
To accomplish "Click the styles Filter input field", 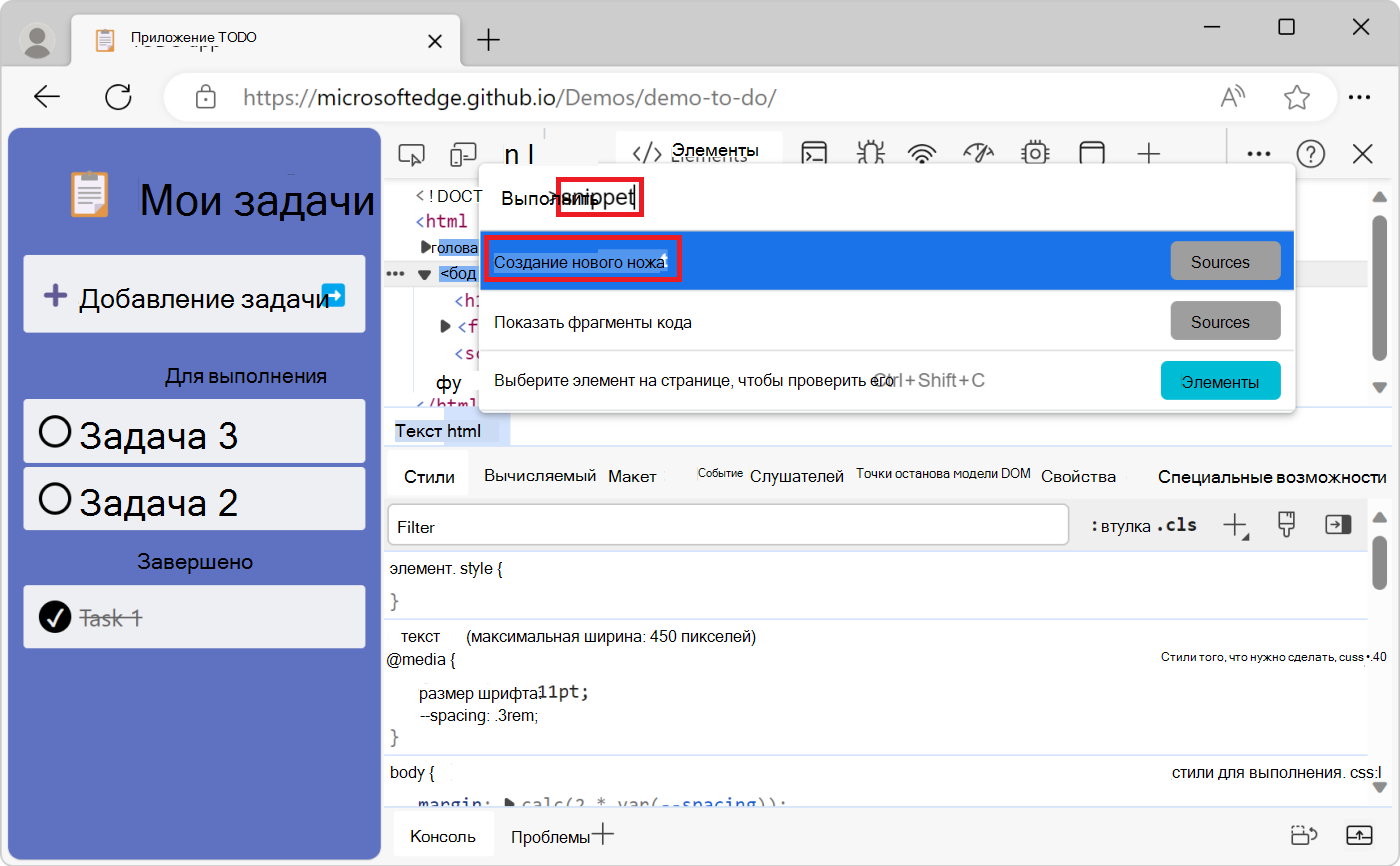I will pyautogui.click(x=729, y=526).
